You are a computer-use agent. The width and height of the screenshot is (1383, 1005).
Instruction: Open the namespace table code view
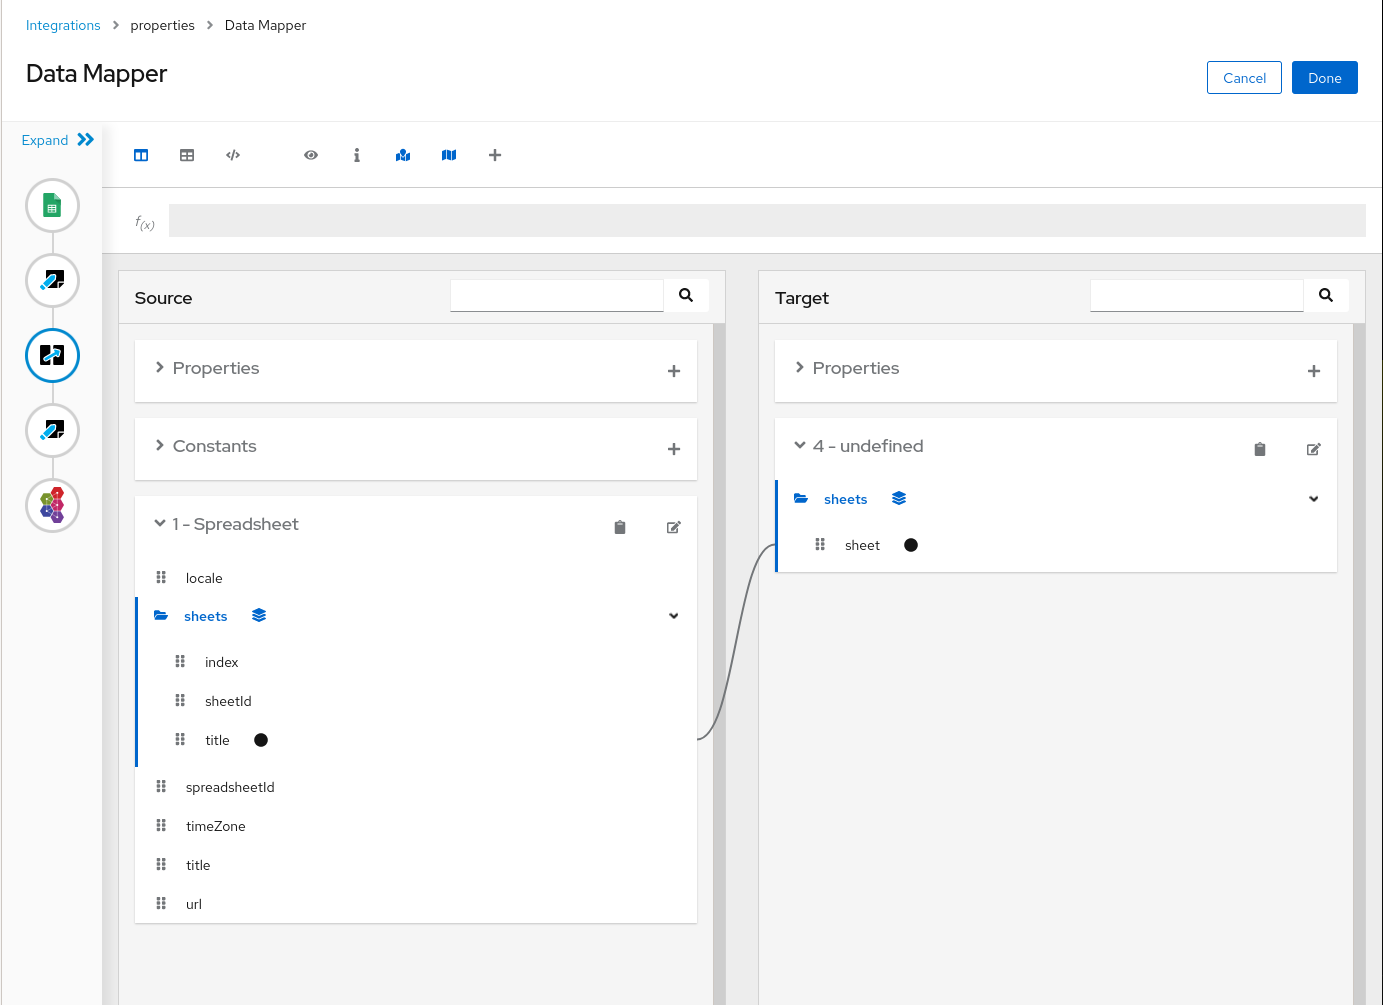tap(233, 155)
